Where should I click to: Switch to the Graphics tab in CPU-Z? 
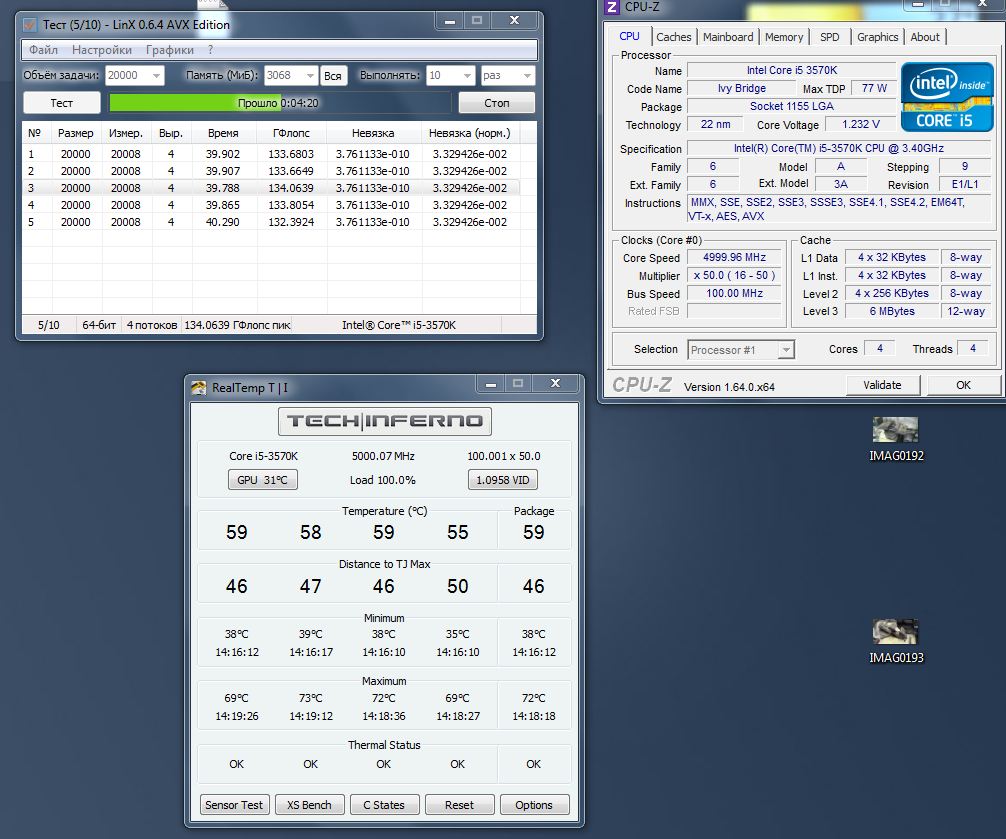click(878, 37)
